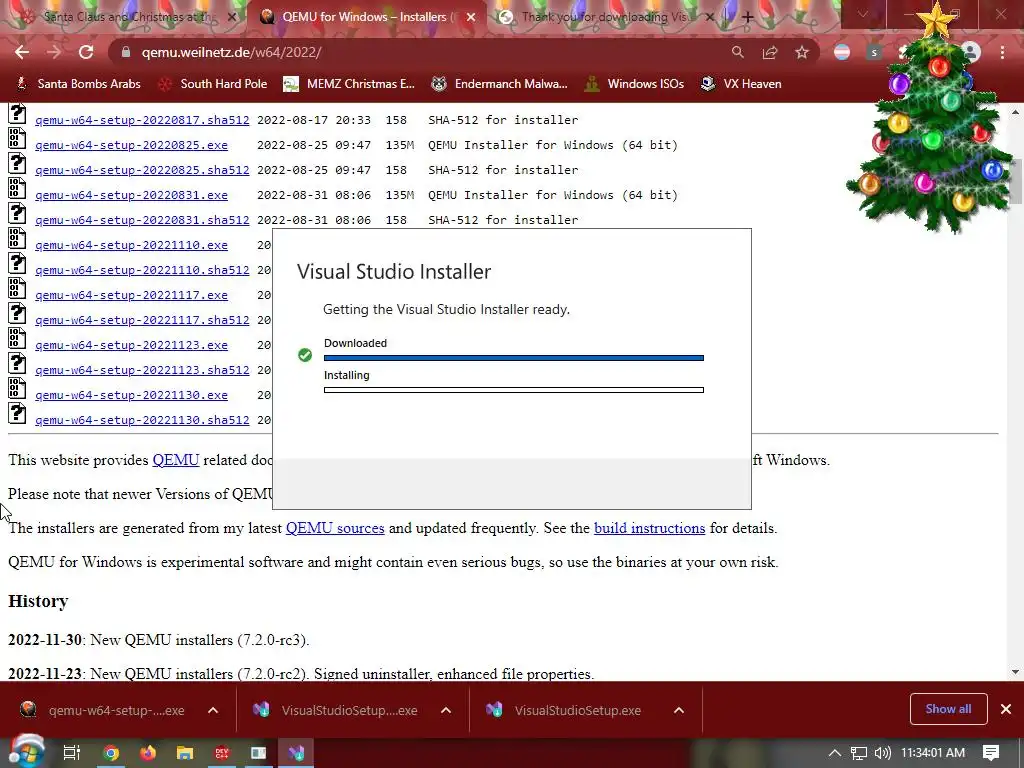Open the QEMU sources link
1024x768 pixels.
point(335,528)
